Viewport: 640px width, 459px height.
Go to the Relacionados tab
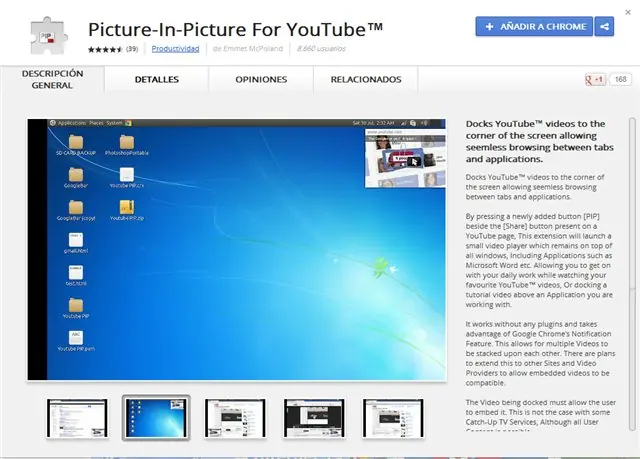366,80
